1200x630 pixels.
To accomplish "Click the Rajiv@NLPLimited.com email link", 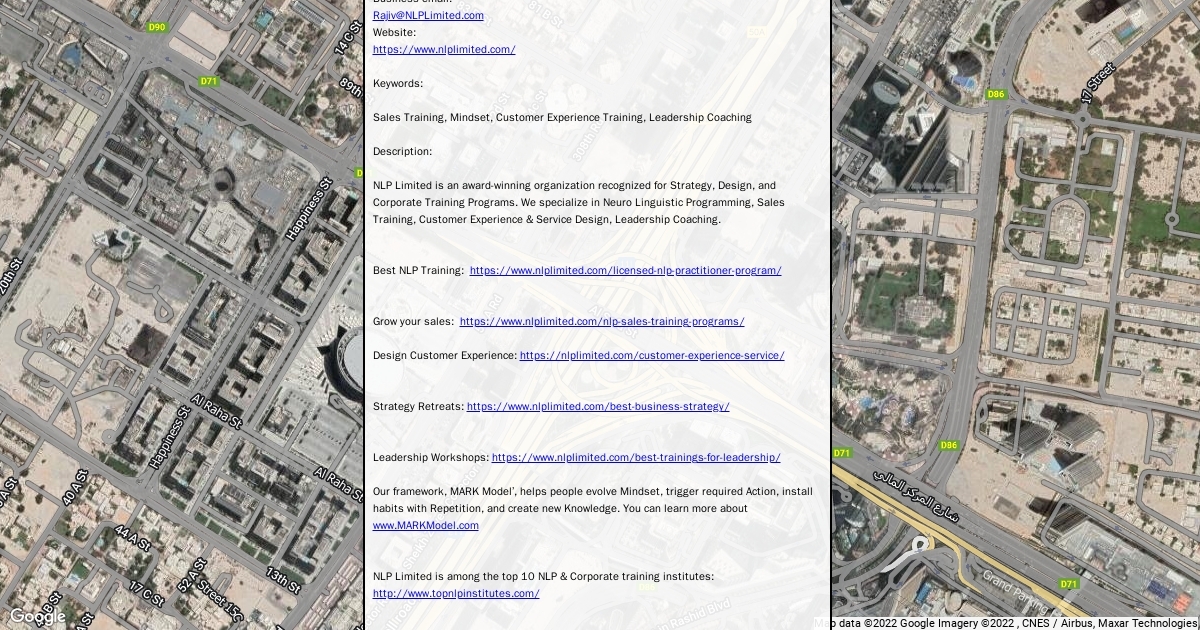I will click(x=428, y=15).
